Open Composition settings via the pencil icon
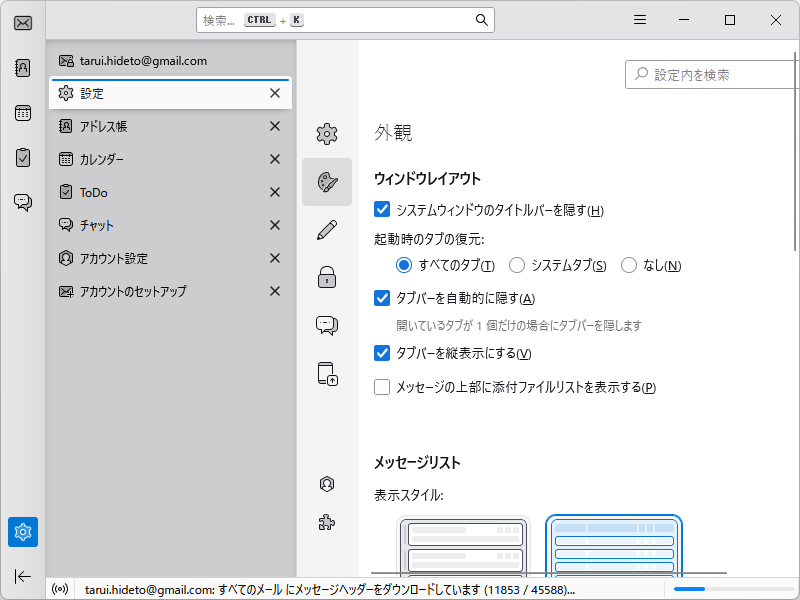 click(x=327, y=230)
